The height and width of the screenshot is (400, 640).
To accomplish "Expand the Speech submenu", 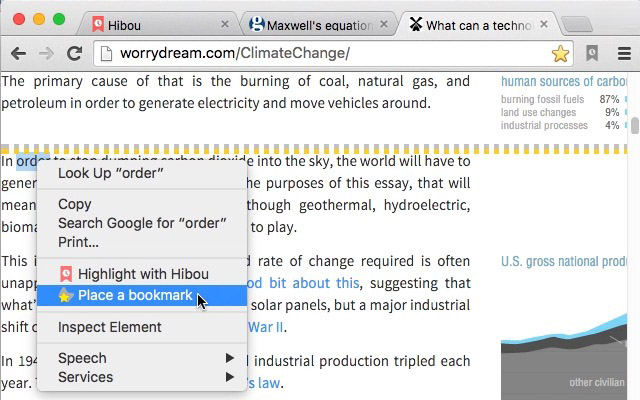I will pos(142,358).
